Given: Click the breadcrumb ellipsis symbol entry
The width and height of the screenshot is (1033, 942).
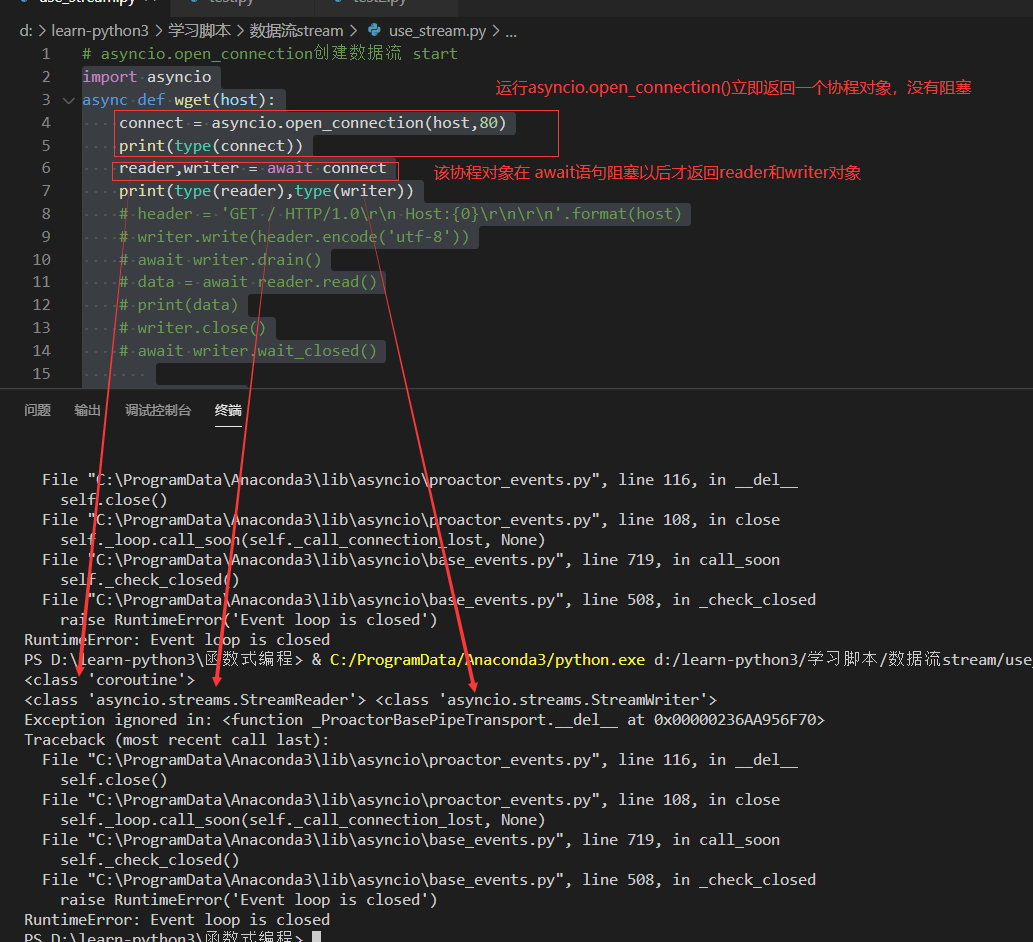Looking at the screenshot, I should tap(511, 31).
